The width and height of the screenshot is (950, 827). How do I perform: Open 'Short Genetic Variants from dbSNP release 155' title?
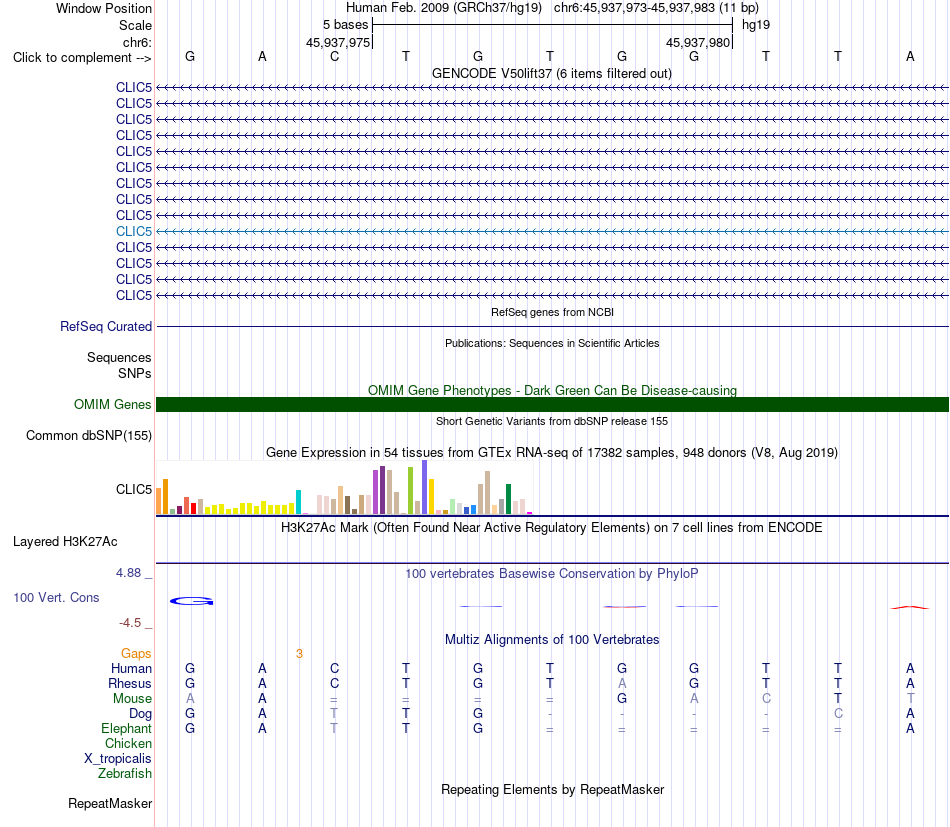pyautogui.click(x=552, y=421)
